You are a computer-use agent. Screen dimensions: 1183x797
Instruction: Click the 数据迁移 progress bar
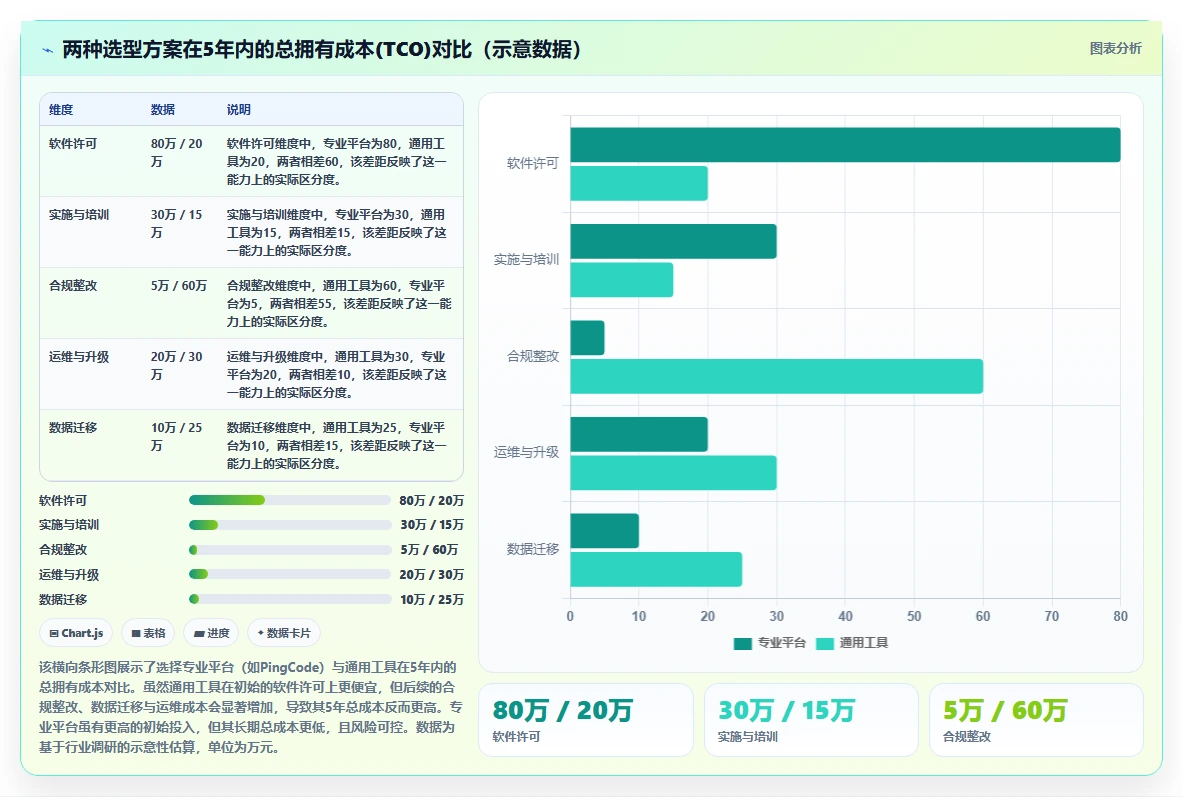pyautogui.click(x=290, y=599)
